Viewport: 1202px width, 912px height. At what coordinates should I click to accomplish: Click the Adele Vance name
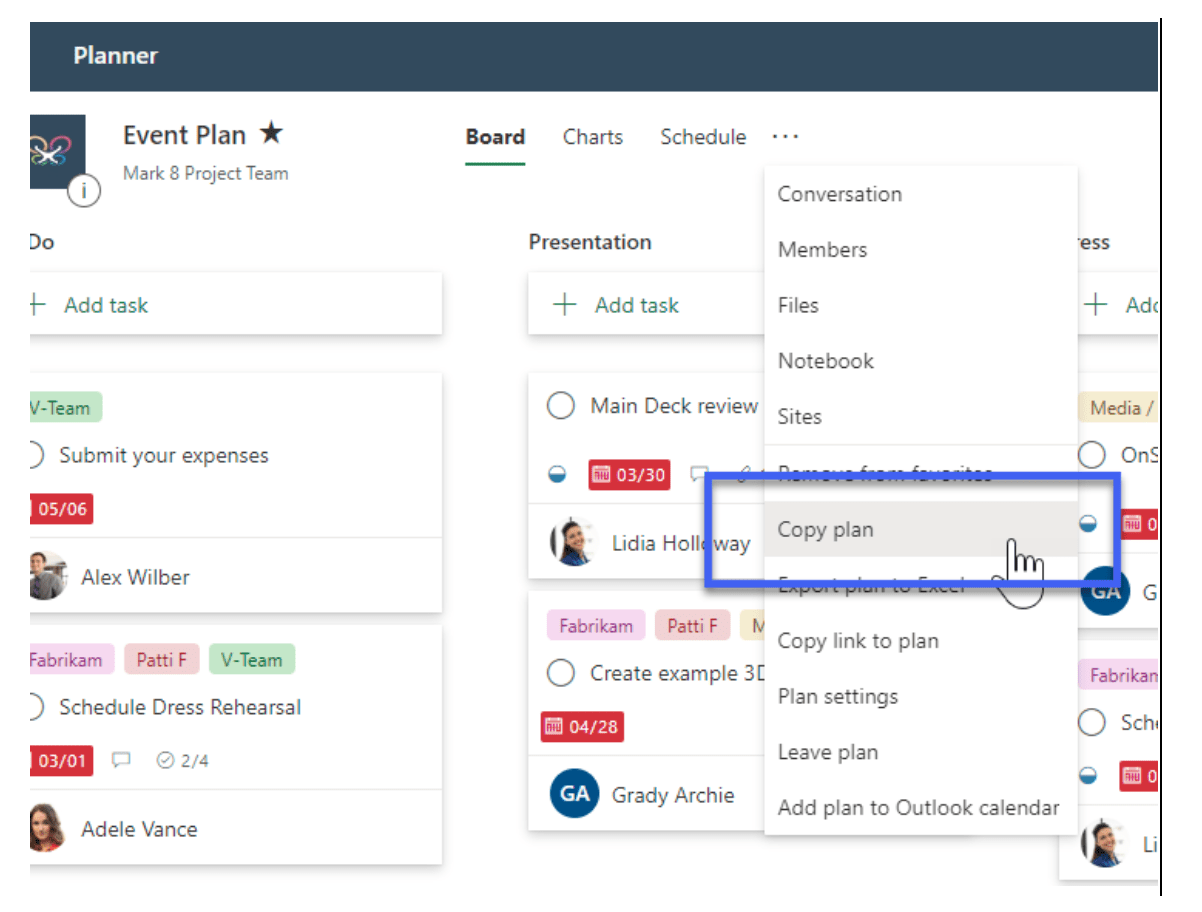click(139, 829)
